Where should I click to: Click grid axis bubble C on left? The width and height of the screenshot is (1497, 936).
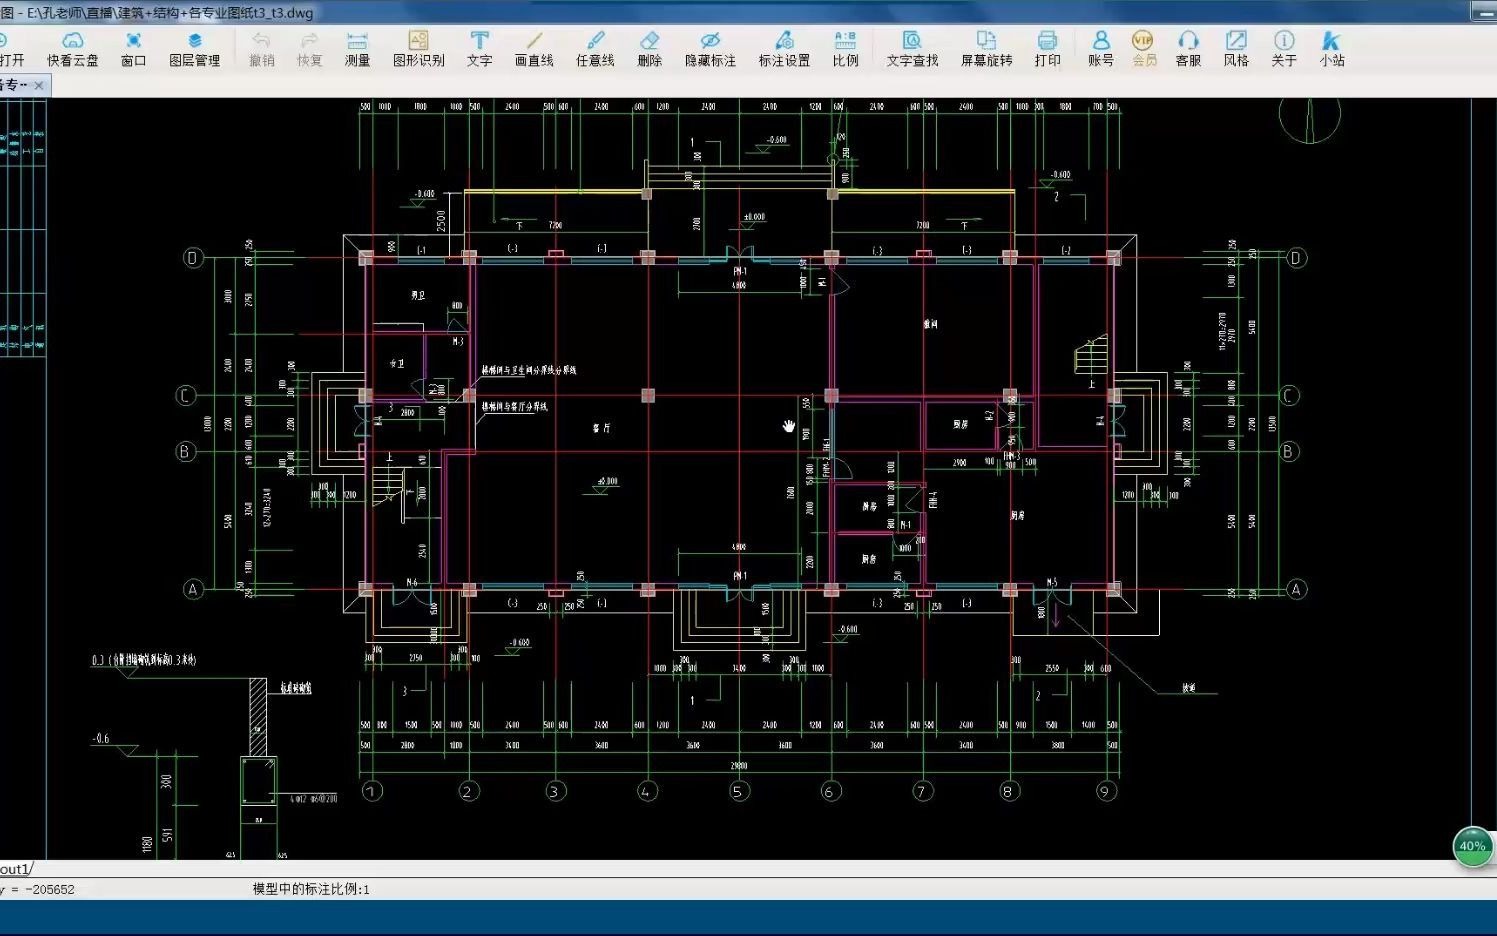(x=186, y=395)
